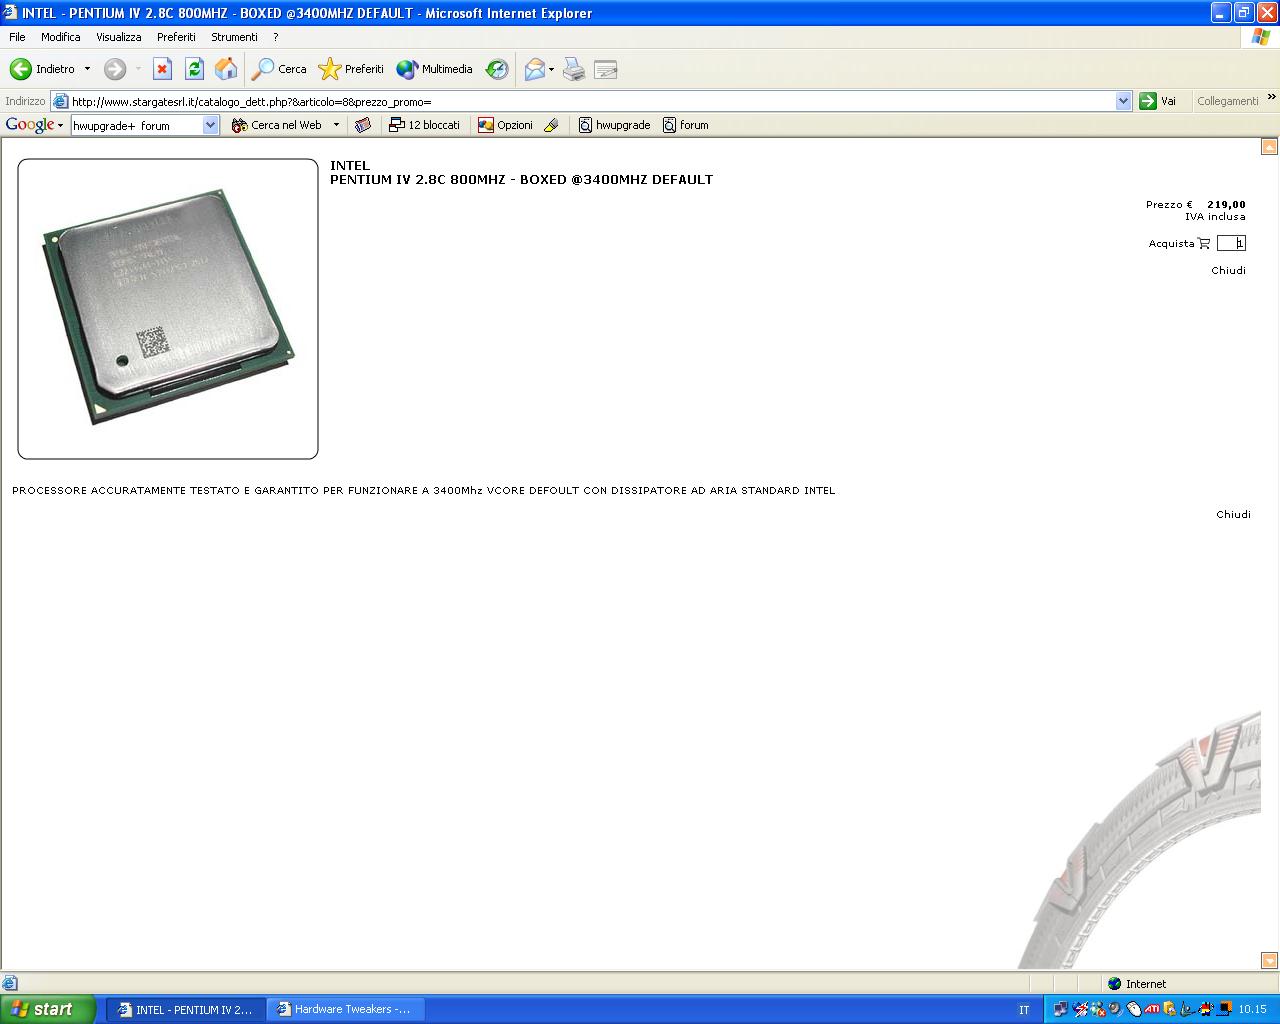
Task: Click the 12 bloccati popup blocker
Action: pyautogui.click(x=425, y=125)
